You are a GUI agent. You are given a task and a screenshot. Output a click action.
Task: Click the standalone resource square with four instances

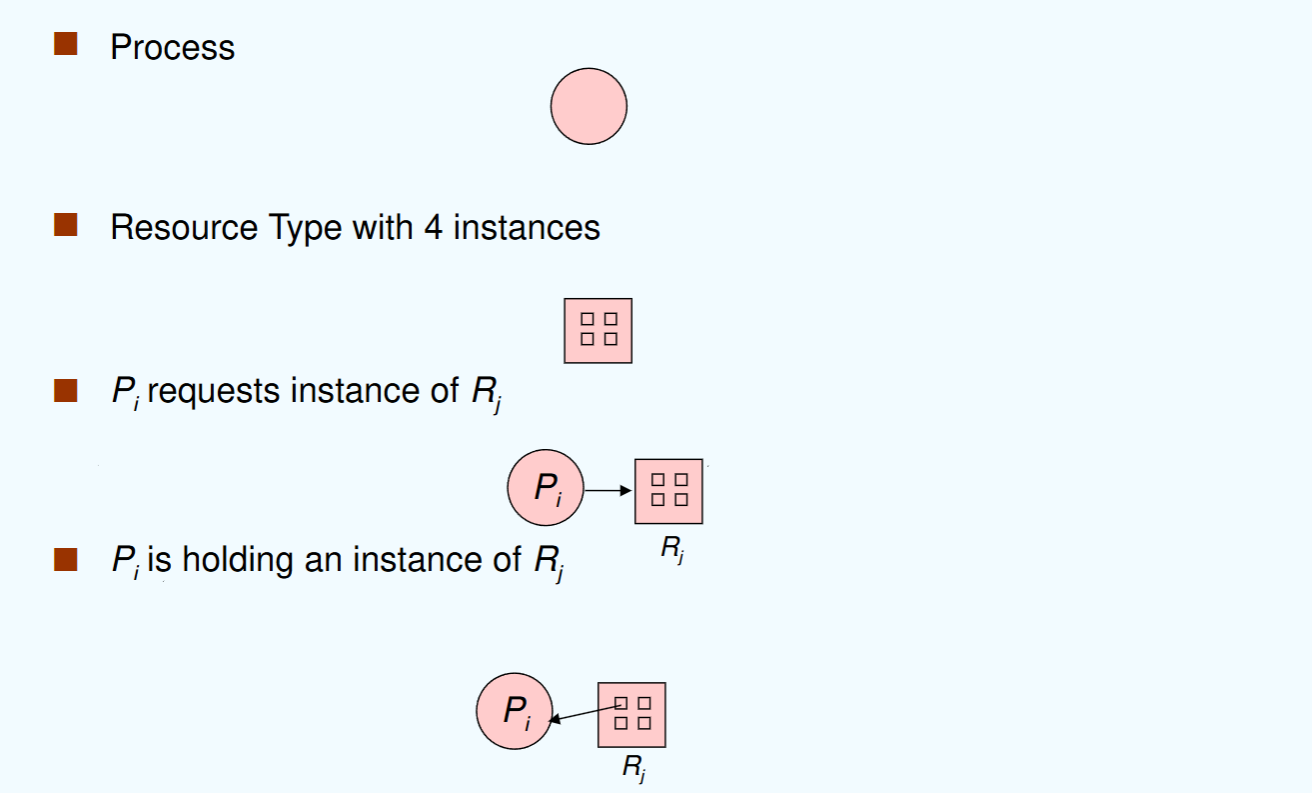pos(598,330)
